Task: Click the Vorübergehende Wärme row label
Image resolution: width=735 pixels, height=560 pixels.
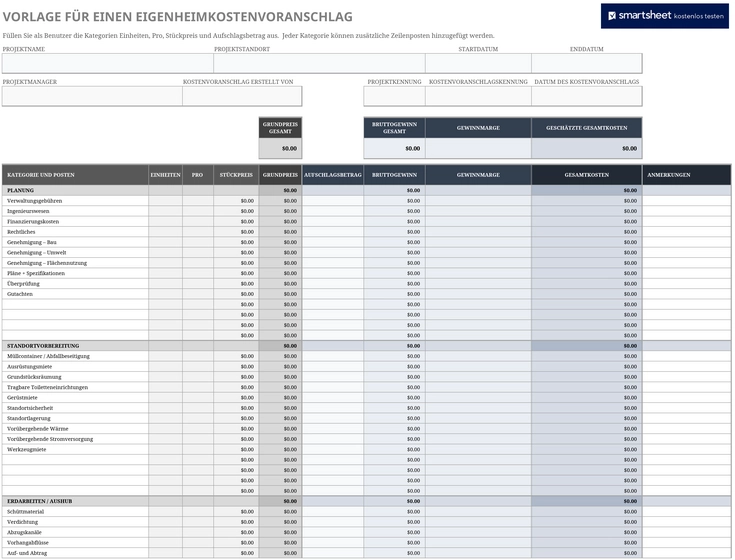Action: point(38,428)
